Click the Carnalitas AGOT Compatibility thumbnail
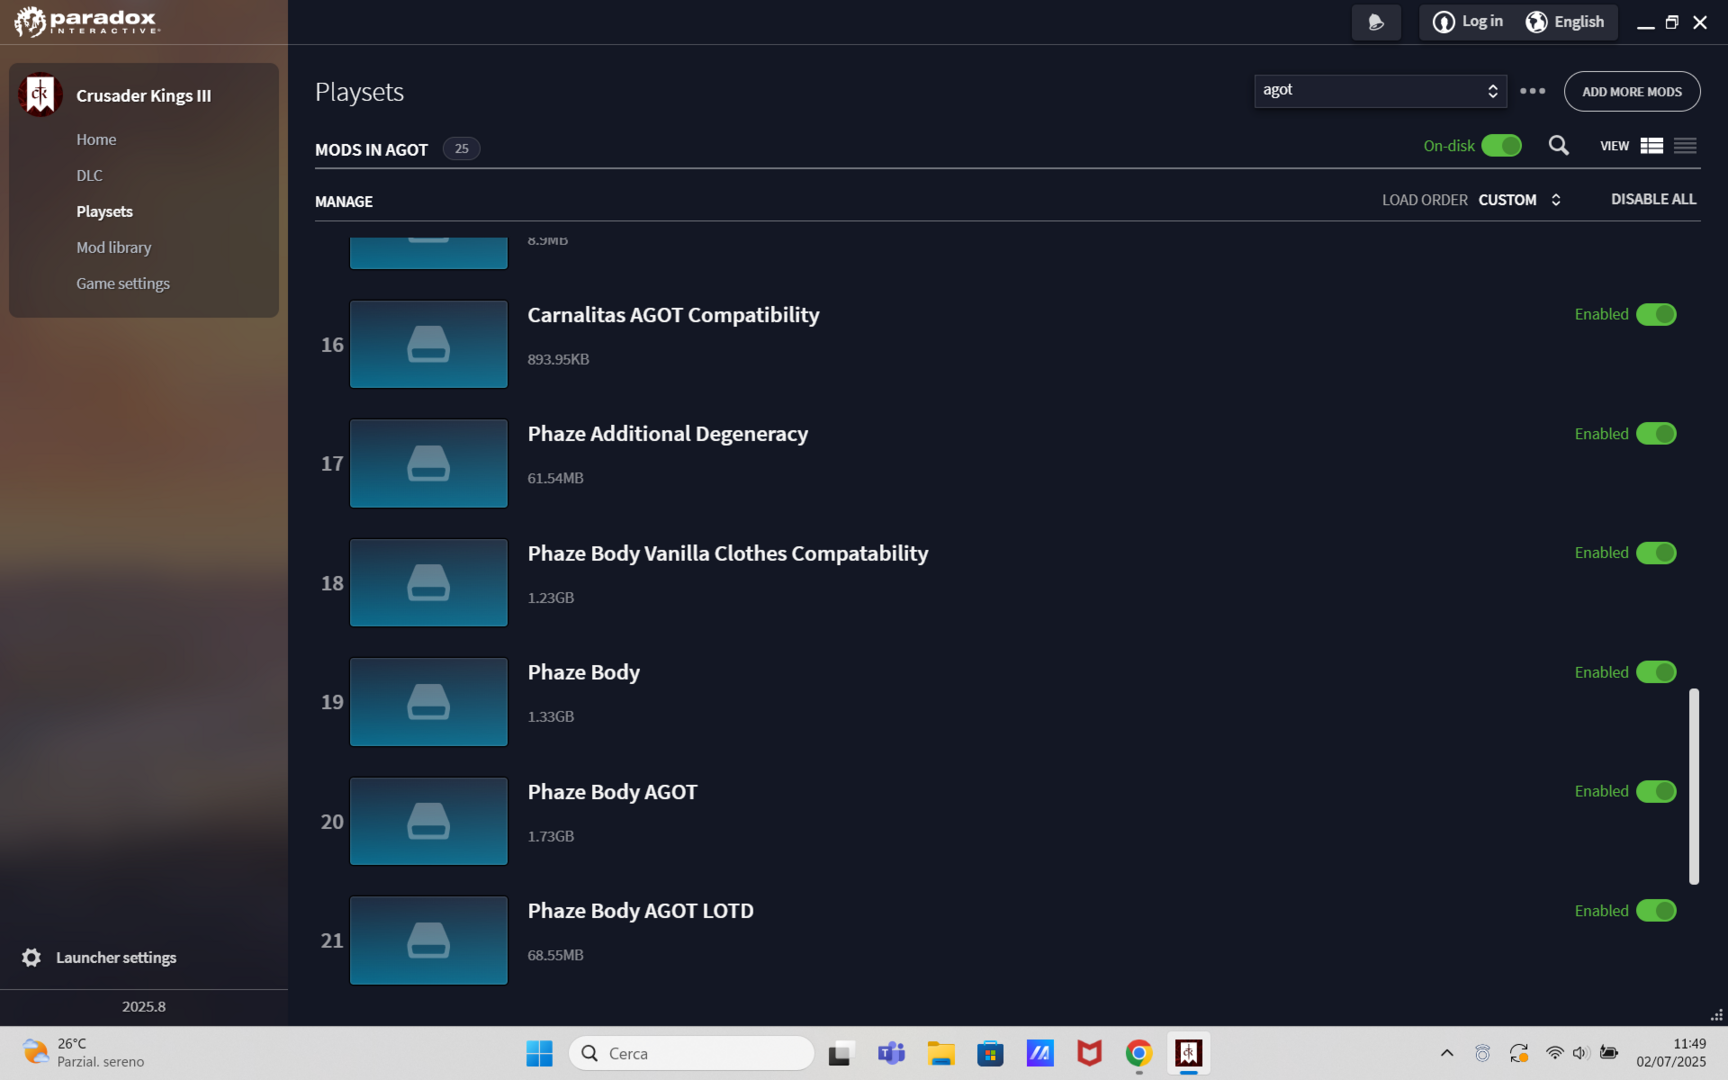Screen dimensions: 1728x1080 [428, 344]
